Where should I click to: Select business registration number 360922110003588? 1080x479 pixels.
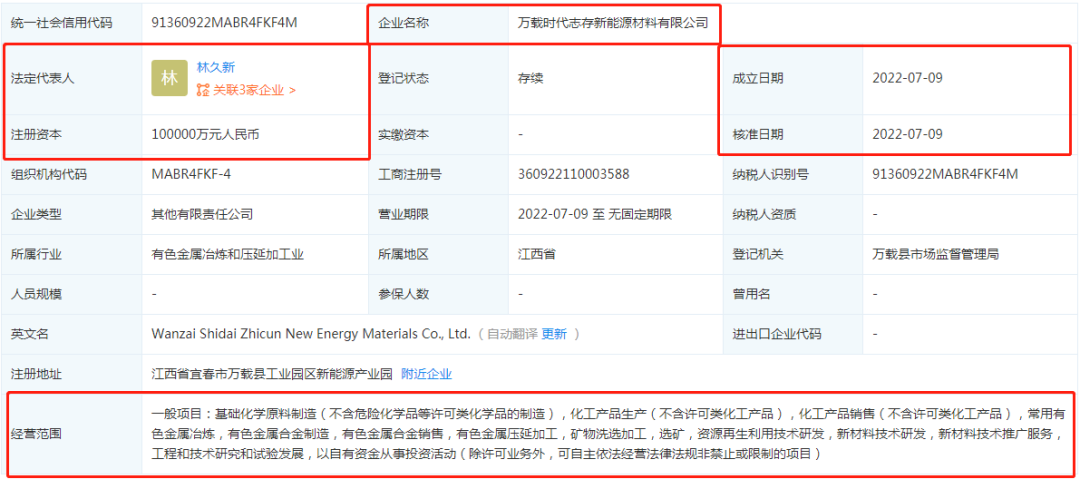pos(574,174)
